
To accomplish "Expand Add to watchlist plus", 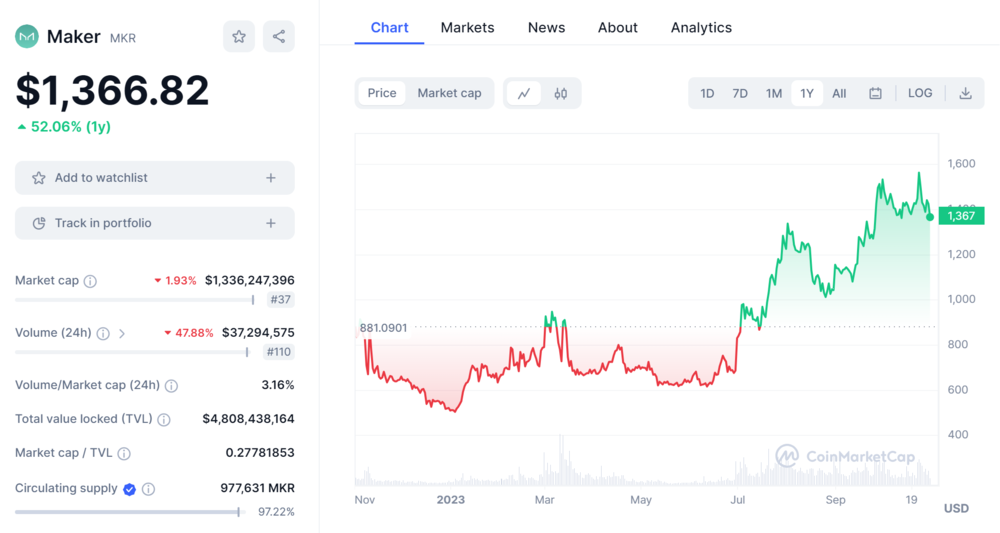I will coord(270,178).
